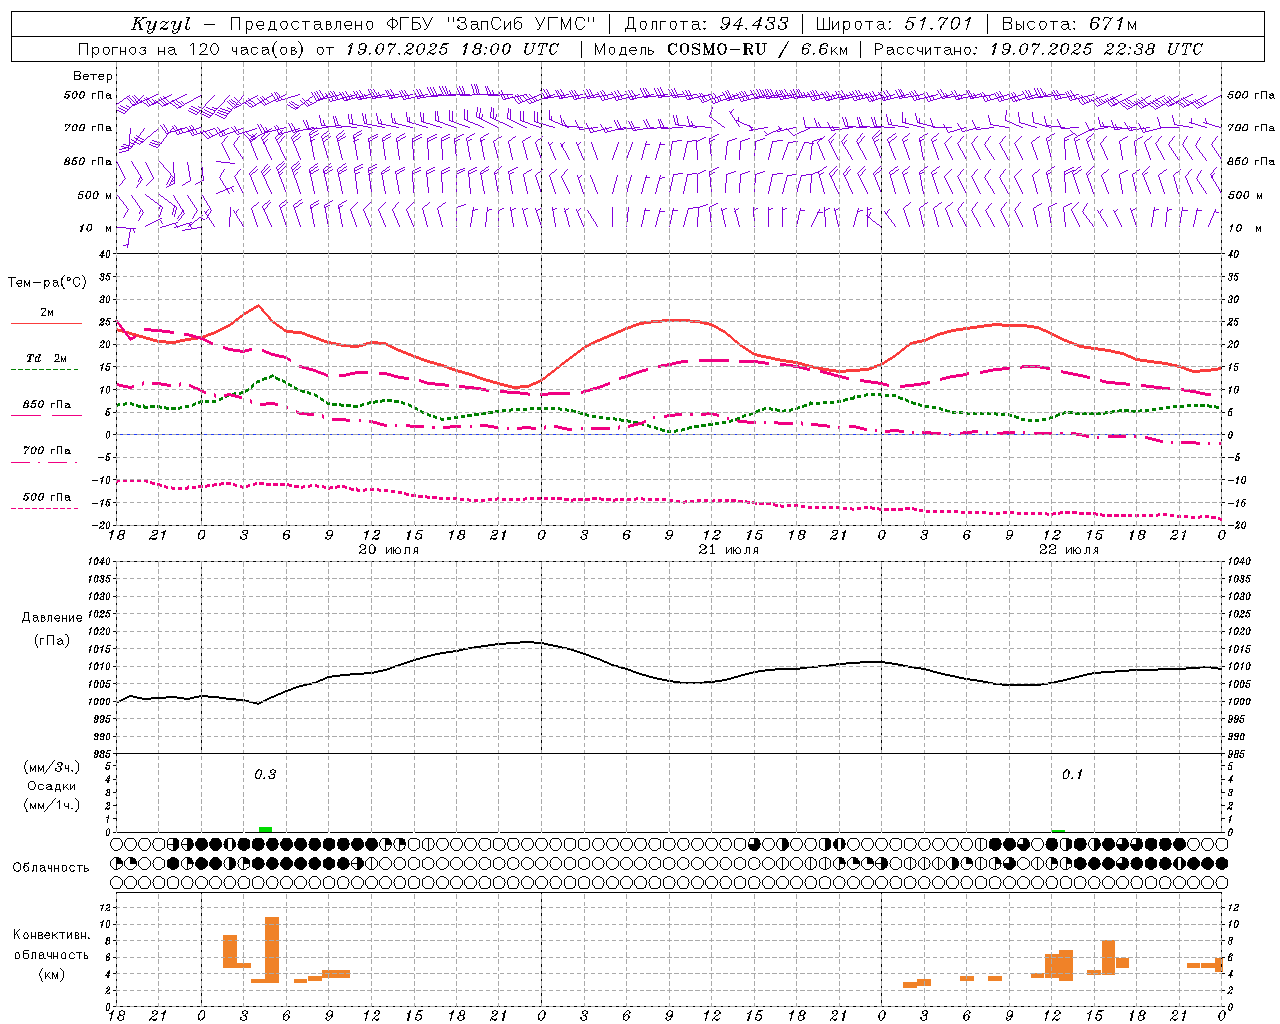The width and height of the screenshot is (1280, 1024).
Task: Click the green precipitation bar below 0.1
Action: point(1058,830)
